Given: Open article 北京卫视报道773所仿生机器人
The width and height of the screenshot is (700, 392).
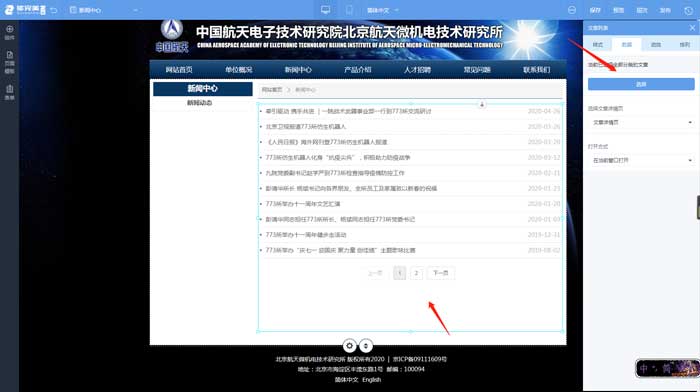Looking at the screenshot, I should [x=306, y=127].
